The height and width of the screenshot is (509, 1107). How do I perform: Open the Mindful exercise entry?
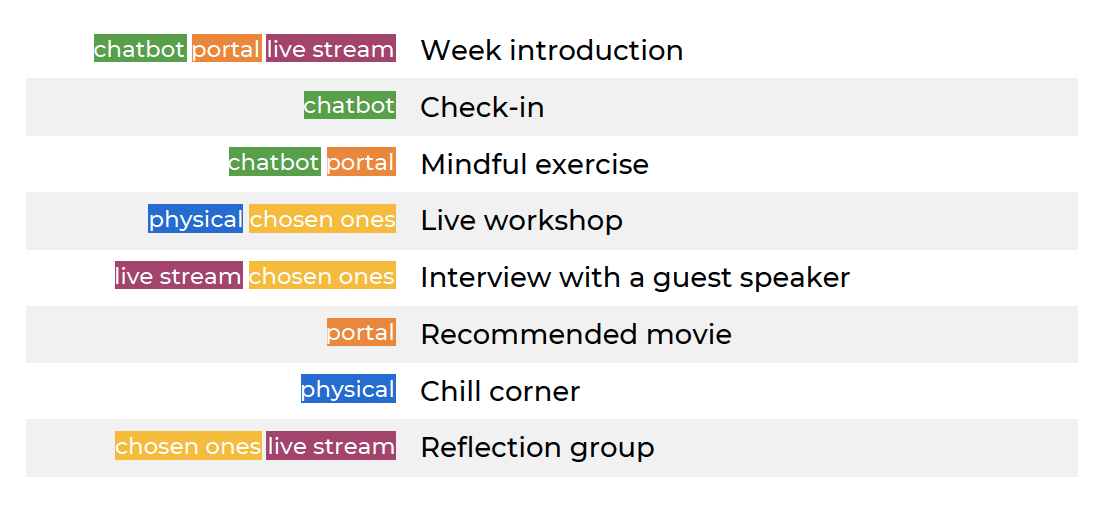click(x=534, y=164)
